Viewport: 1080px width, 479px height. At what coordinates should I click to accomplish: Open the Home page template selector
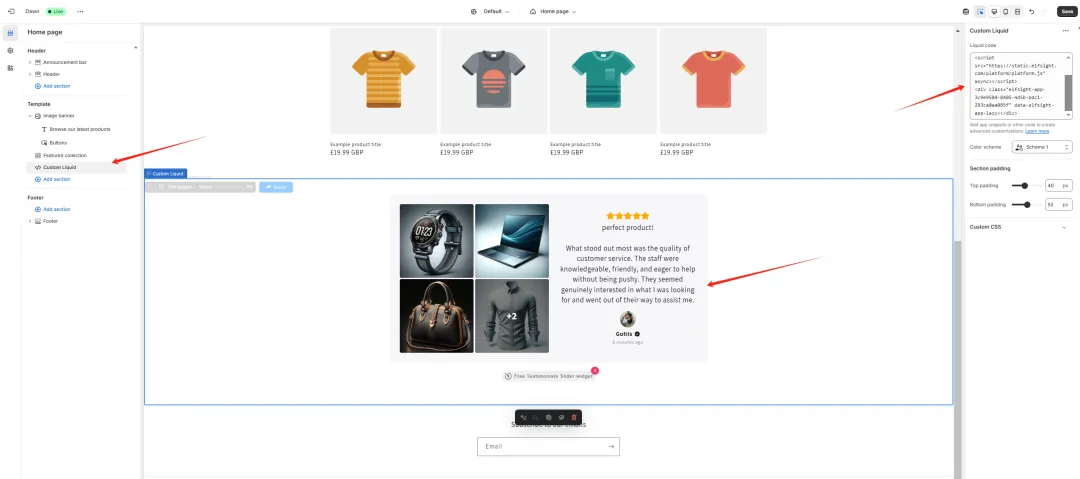point(553,11)
